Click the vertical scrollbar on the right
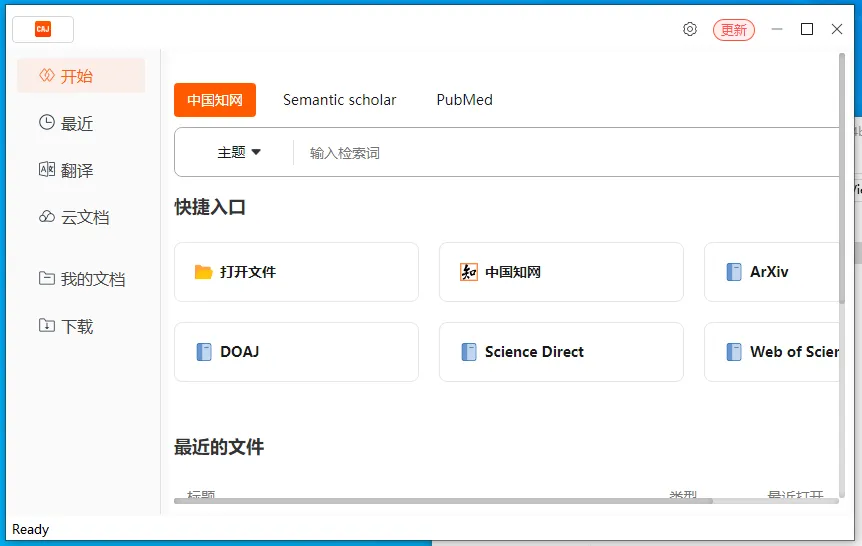The image size is (862, 546). 842,178
